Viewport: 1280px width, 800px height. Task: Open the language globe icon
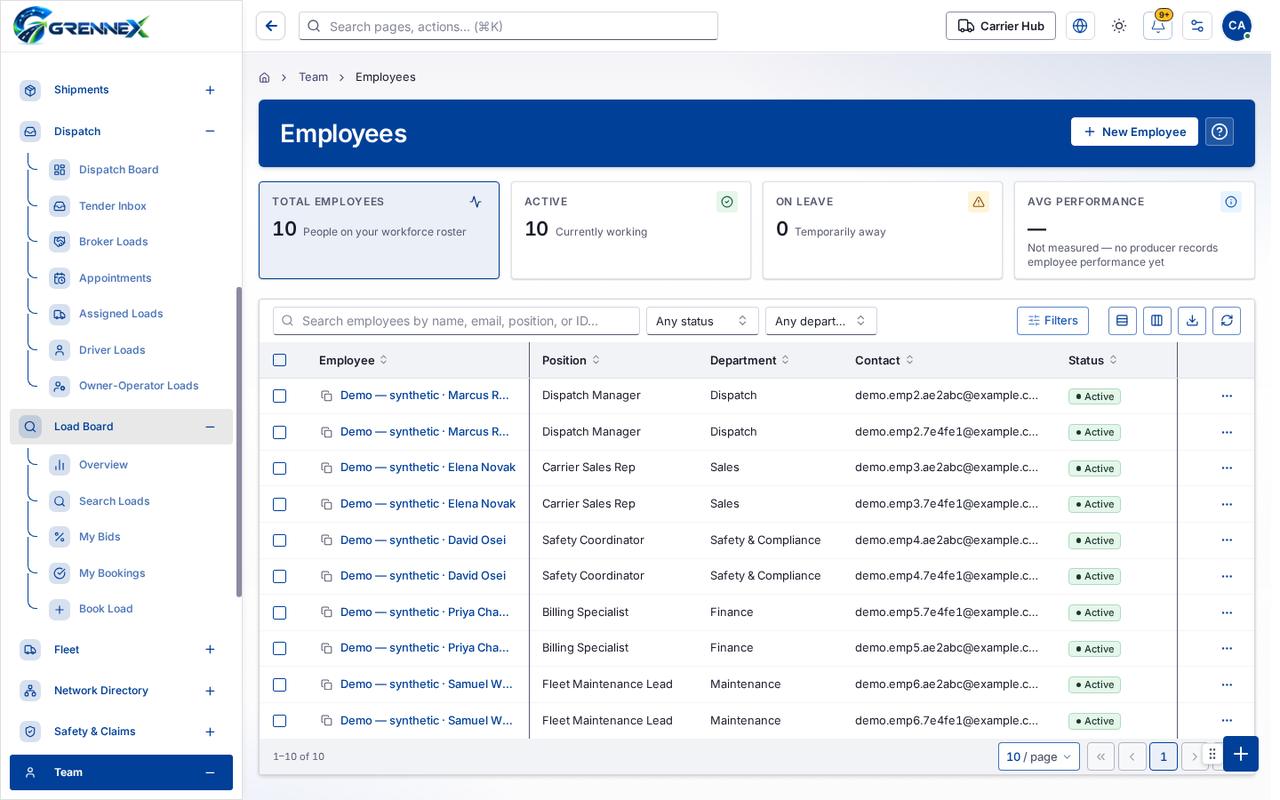[x=1080, y=26]
